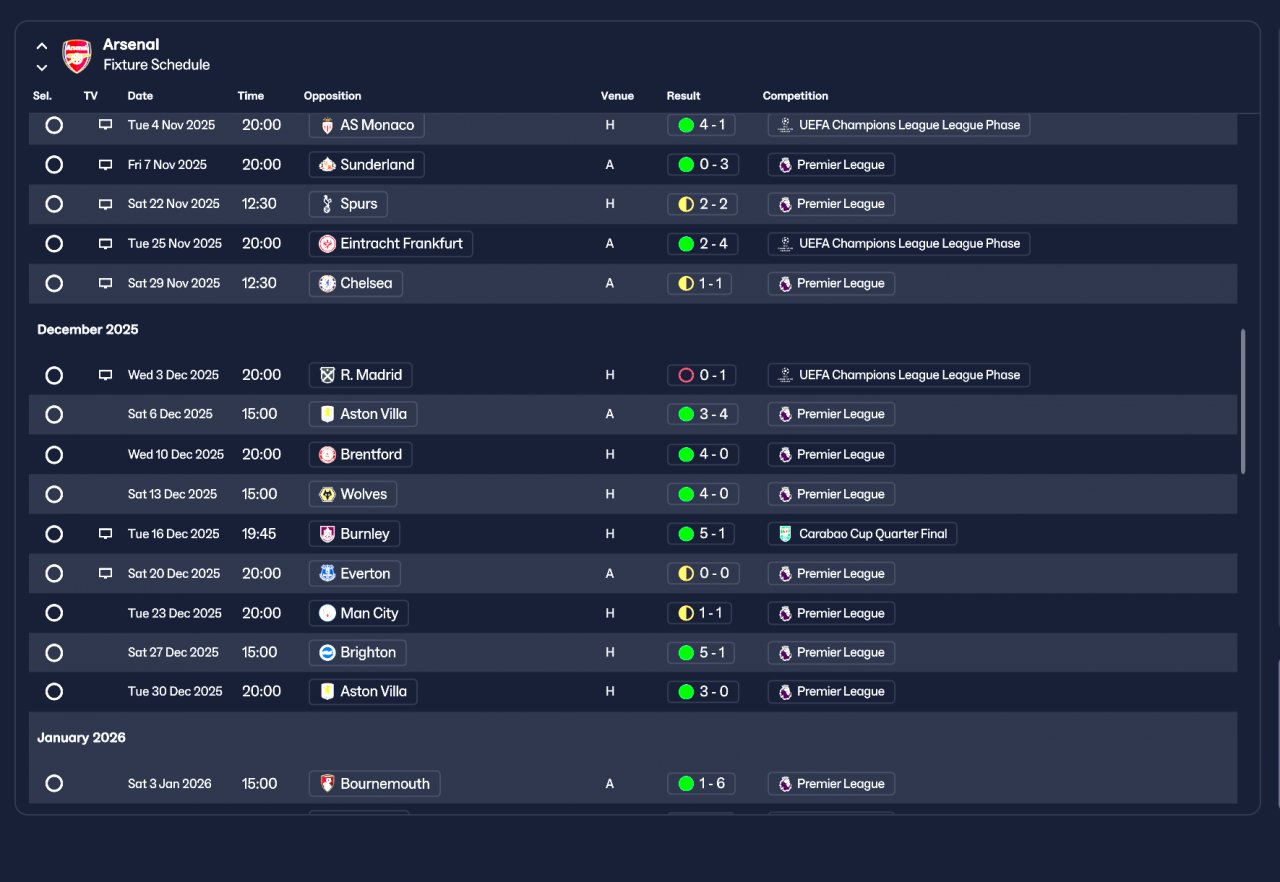1280x882 pixels.
Task: Click the Arsenal club crest
Action: (77, 55)
